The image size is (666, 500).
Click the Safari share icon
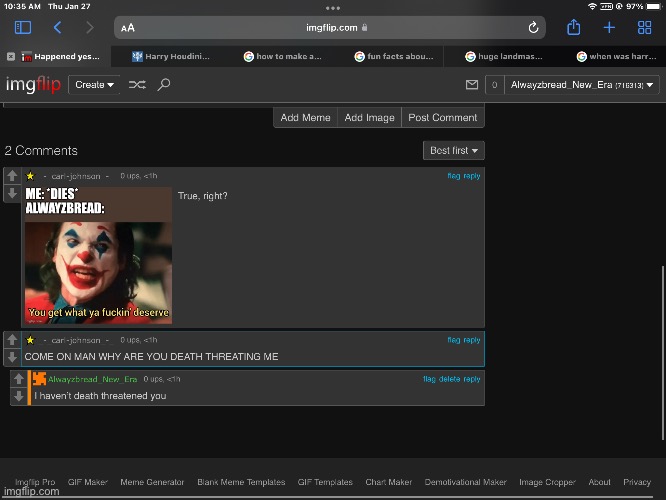click(x=574, y=28)
